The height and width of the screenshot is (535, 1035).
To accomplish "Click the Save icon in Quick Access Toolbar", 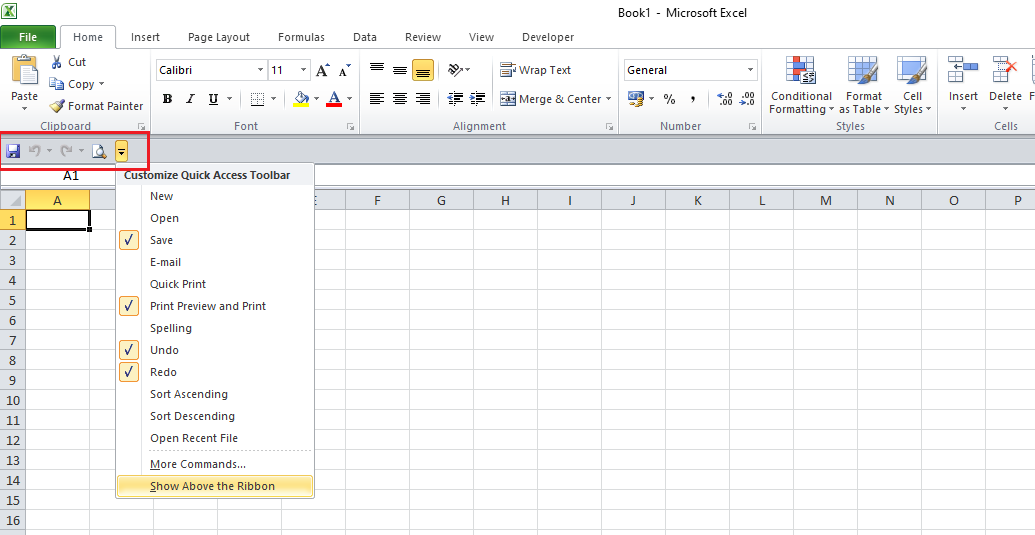I will [x=13, y=152].
